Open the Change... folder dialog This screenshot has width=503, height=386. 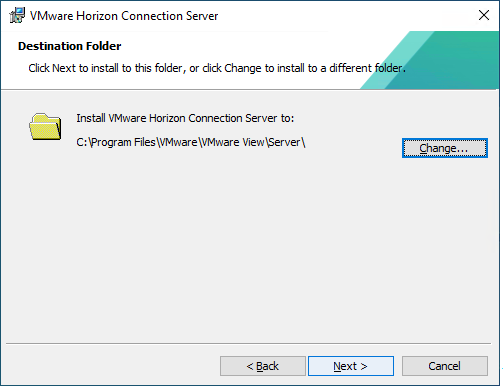click(445, 148)
